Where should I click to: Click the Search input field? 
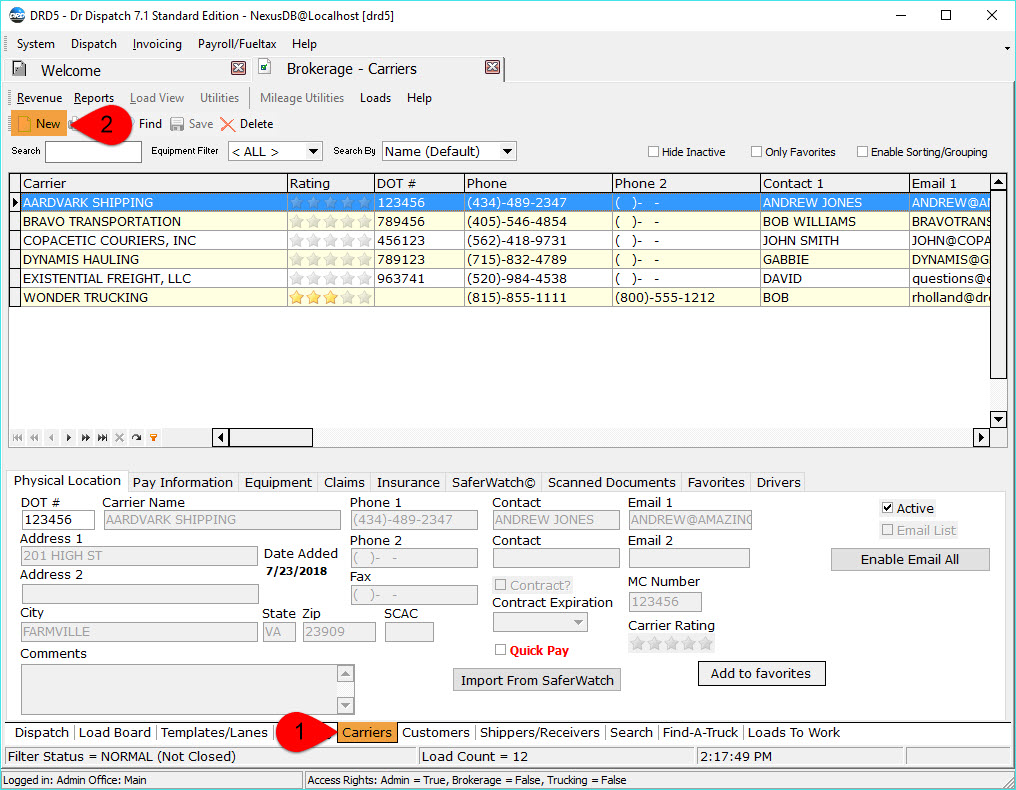point(93,152)
